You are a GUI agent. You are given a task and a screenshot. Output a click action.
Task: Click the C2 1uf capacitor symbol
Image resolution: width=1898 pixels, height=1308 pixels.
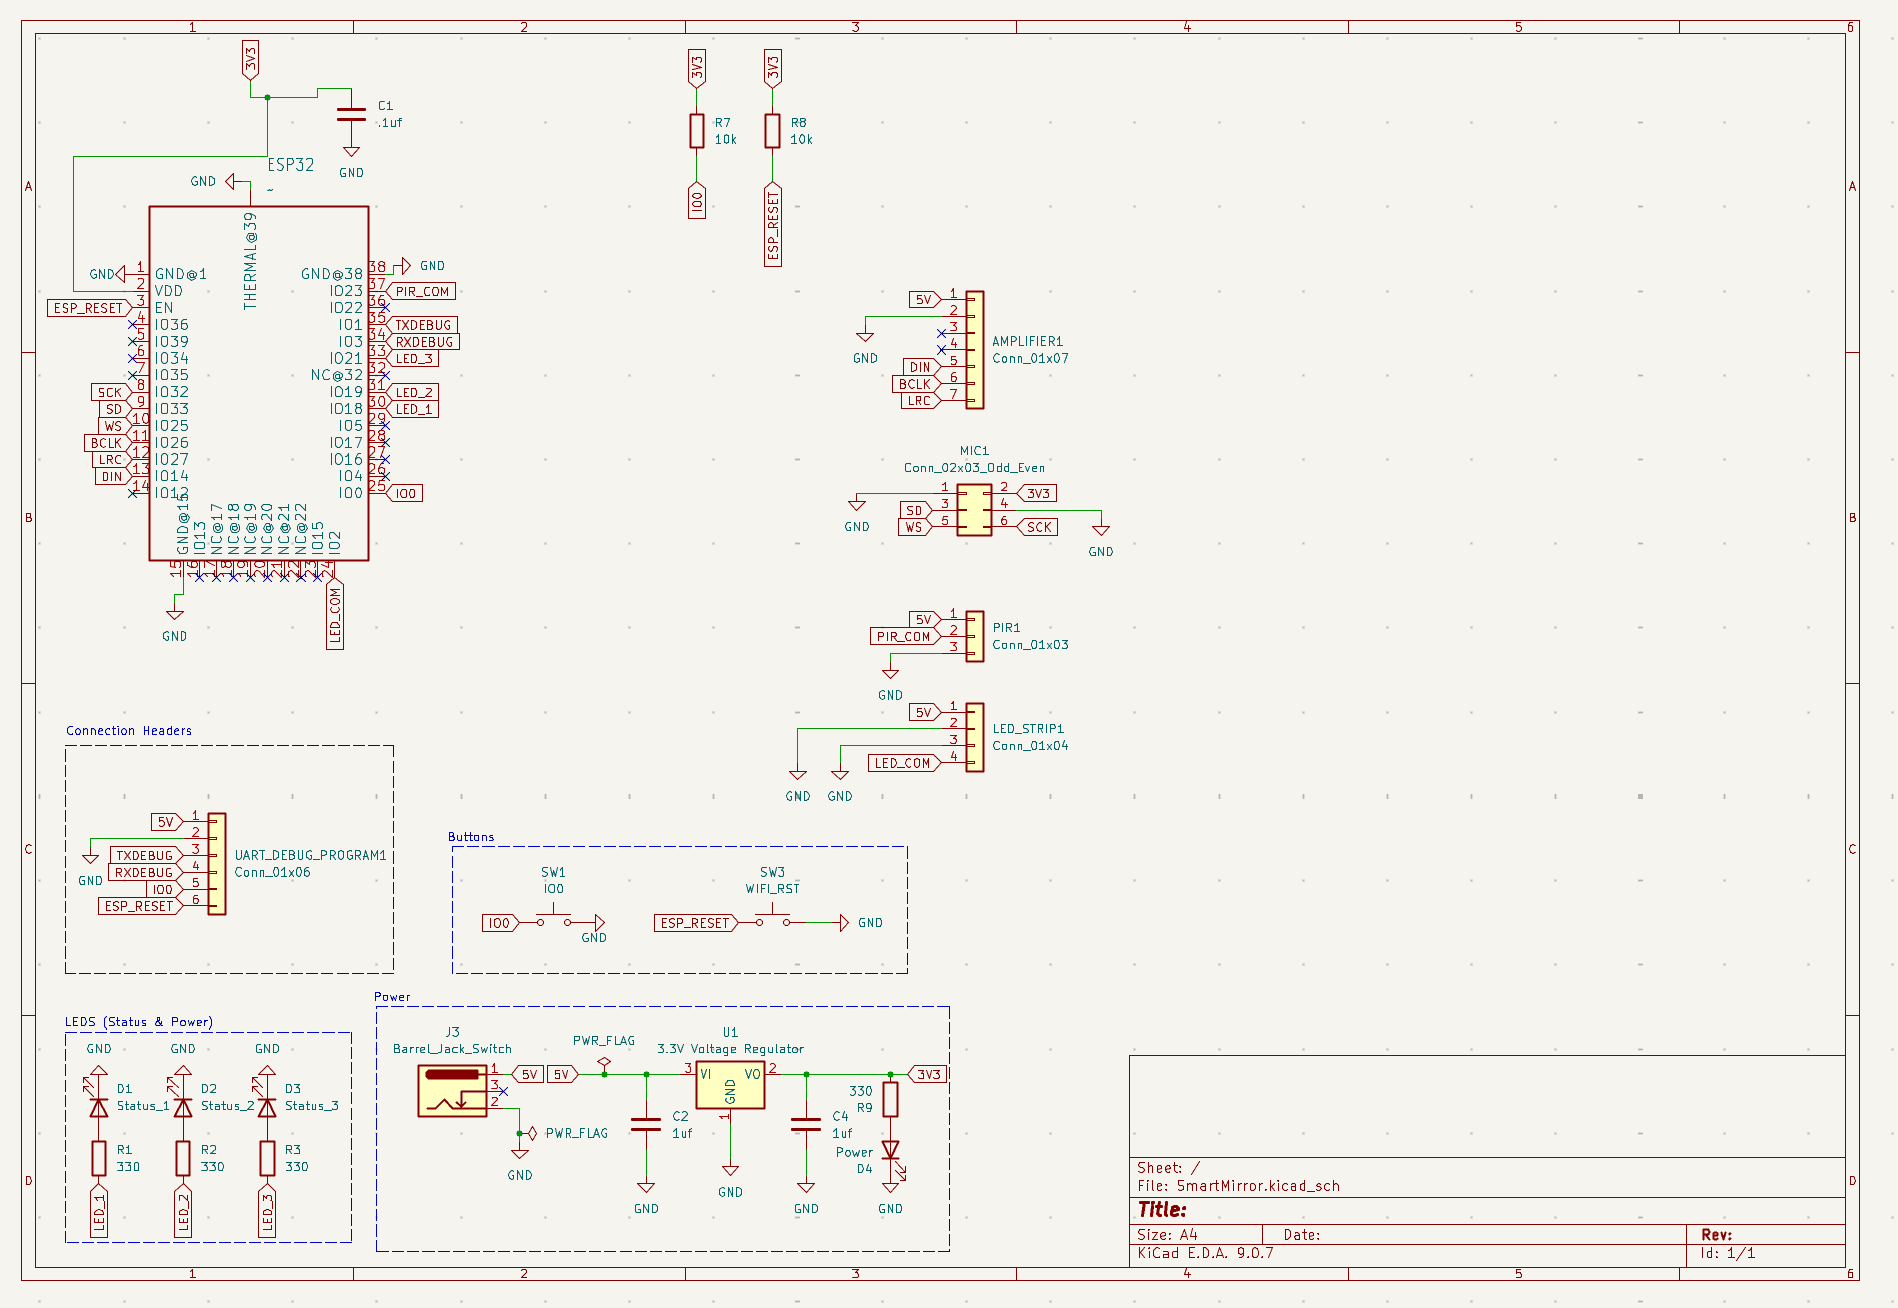point(646,1124)
